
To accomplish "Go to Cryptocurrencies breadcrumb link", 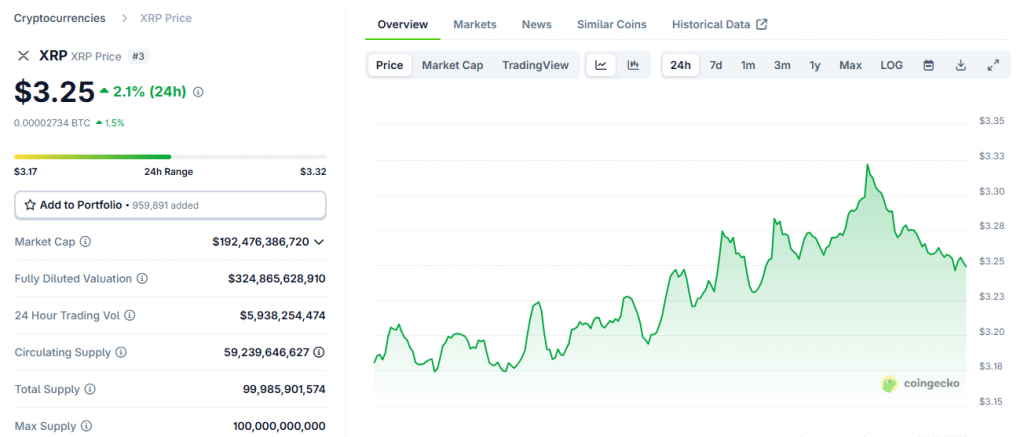I will pos(59,18).
